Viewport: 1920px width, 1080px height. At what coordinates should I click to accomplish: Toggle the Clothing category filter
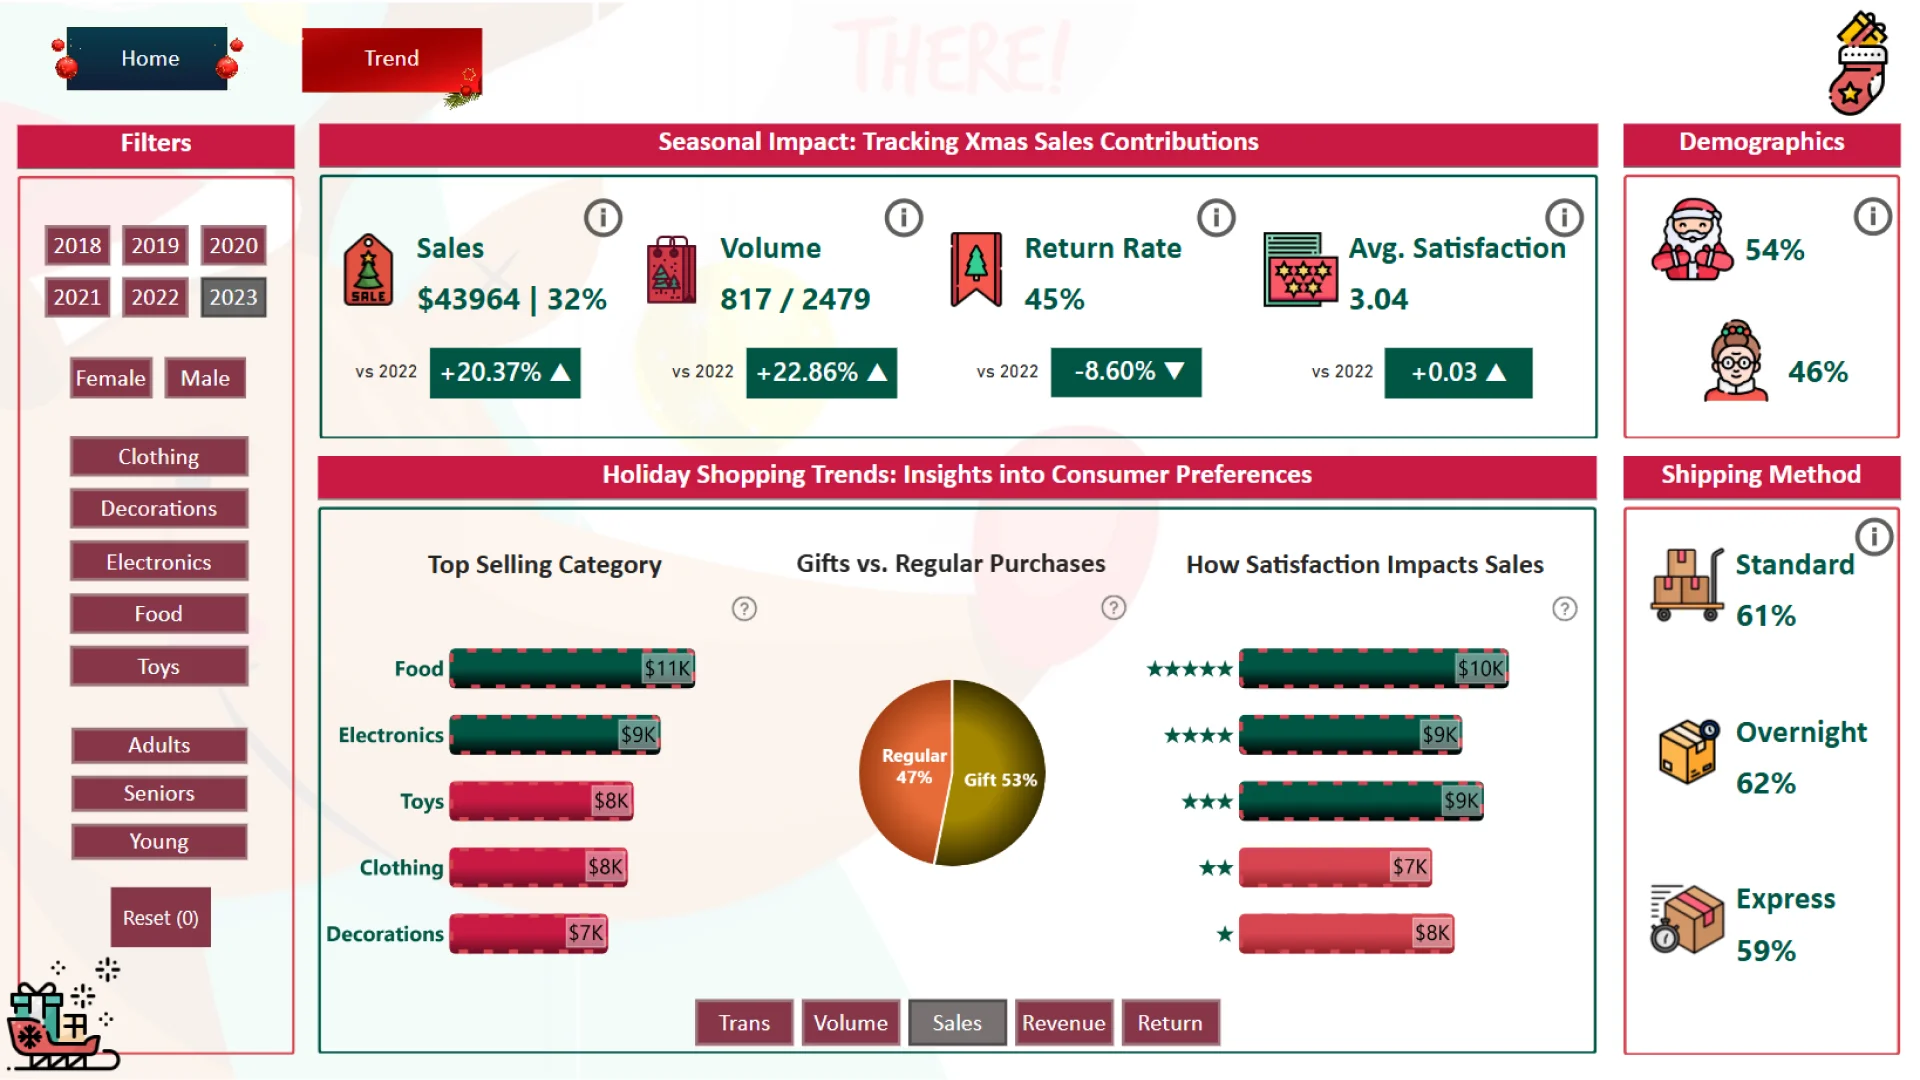click(x=159, y=456)
